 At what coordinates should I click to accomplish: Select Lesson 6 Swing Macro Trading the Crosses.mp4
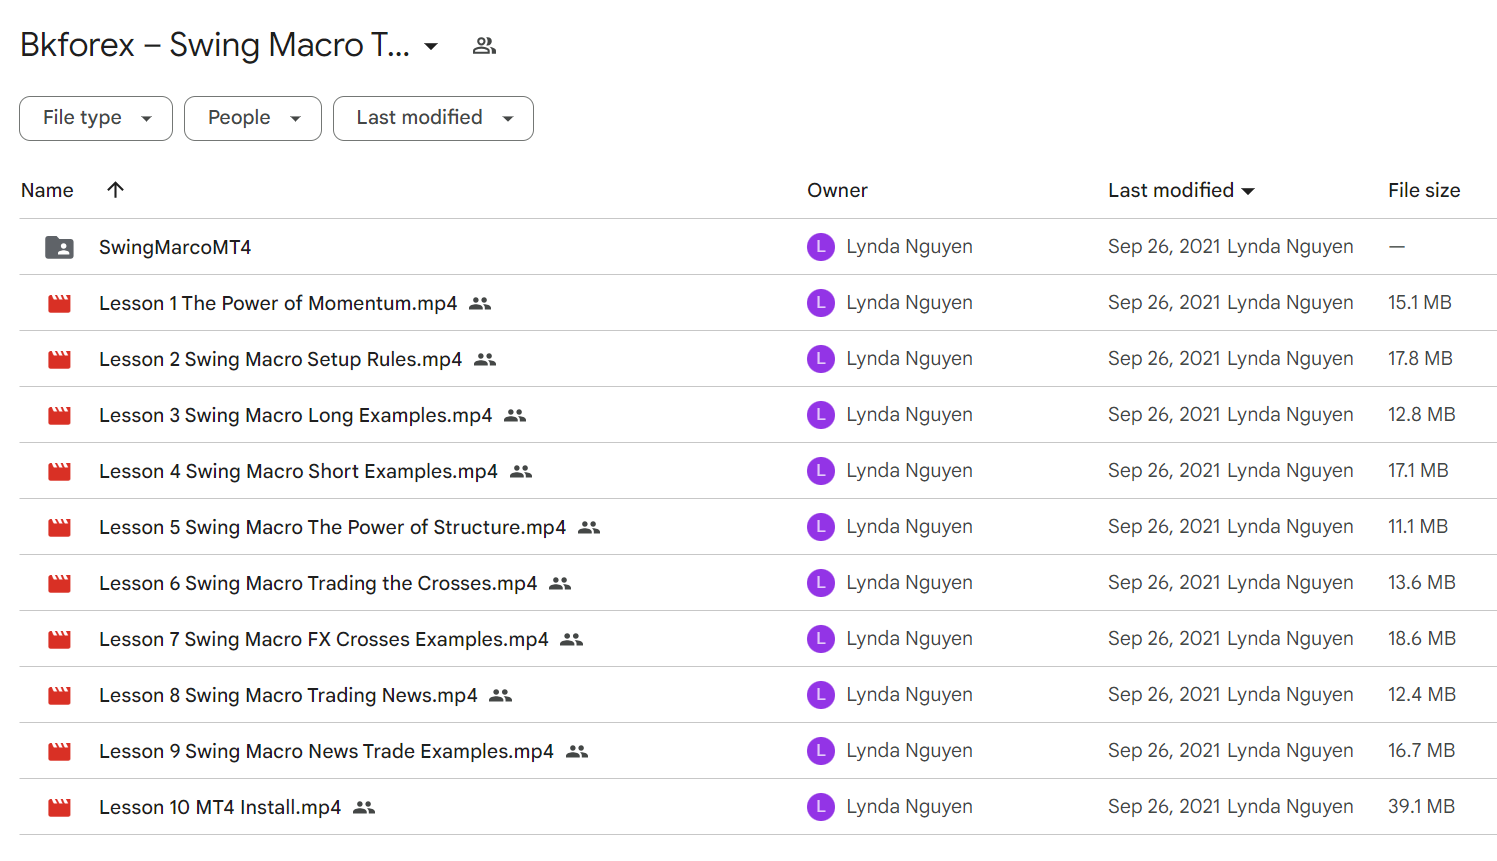(318, 583)
